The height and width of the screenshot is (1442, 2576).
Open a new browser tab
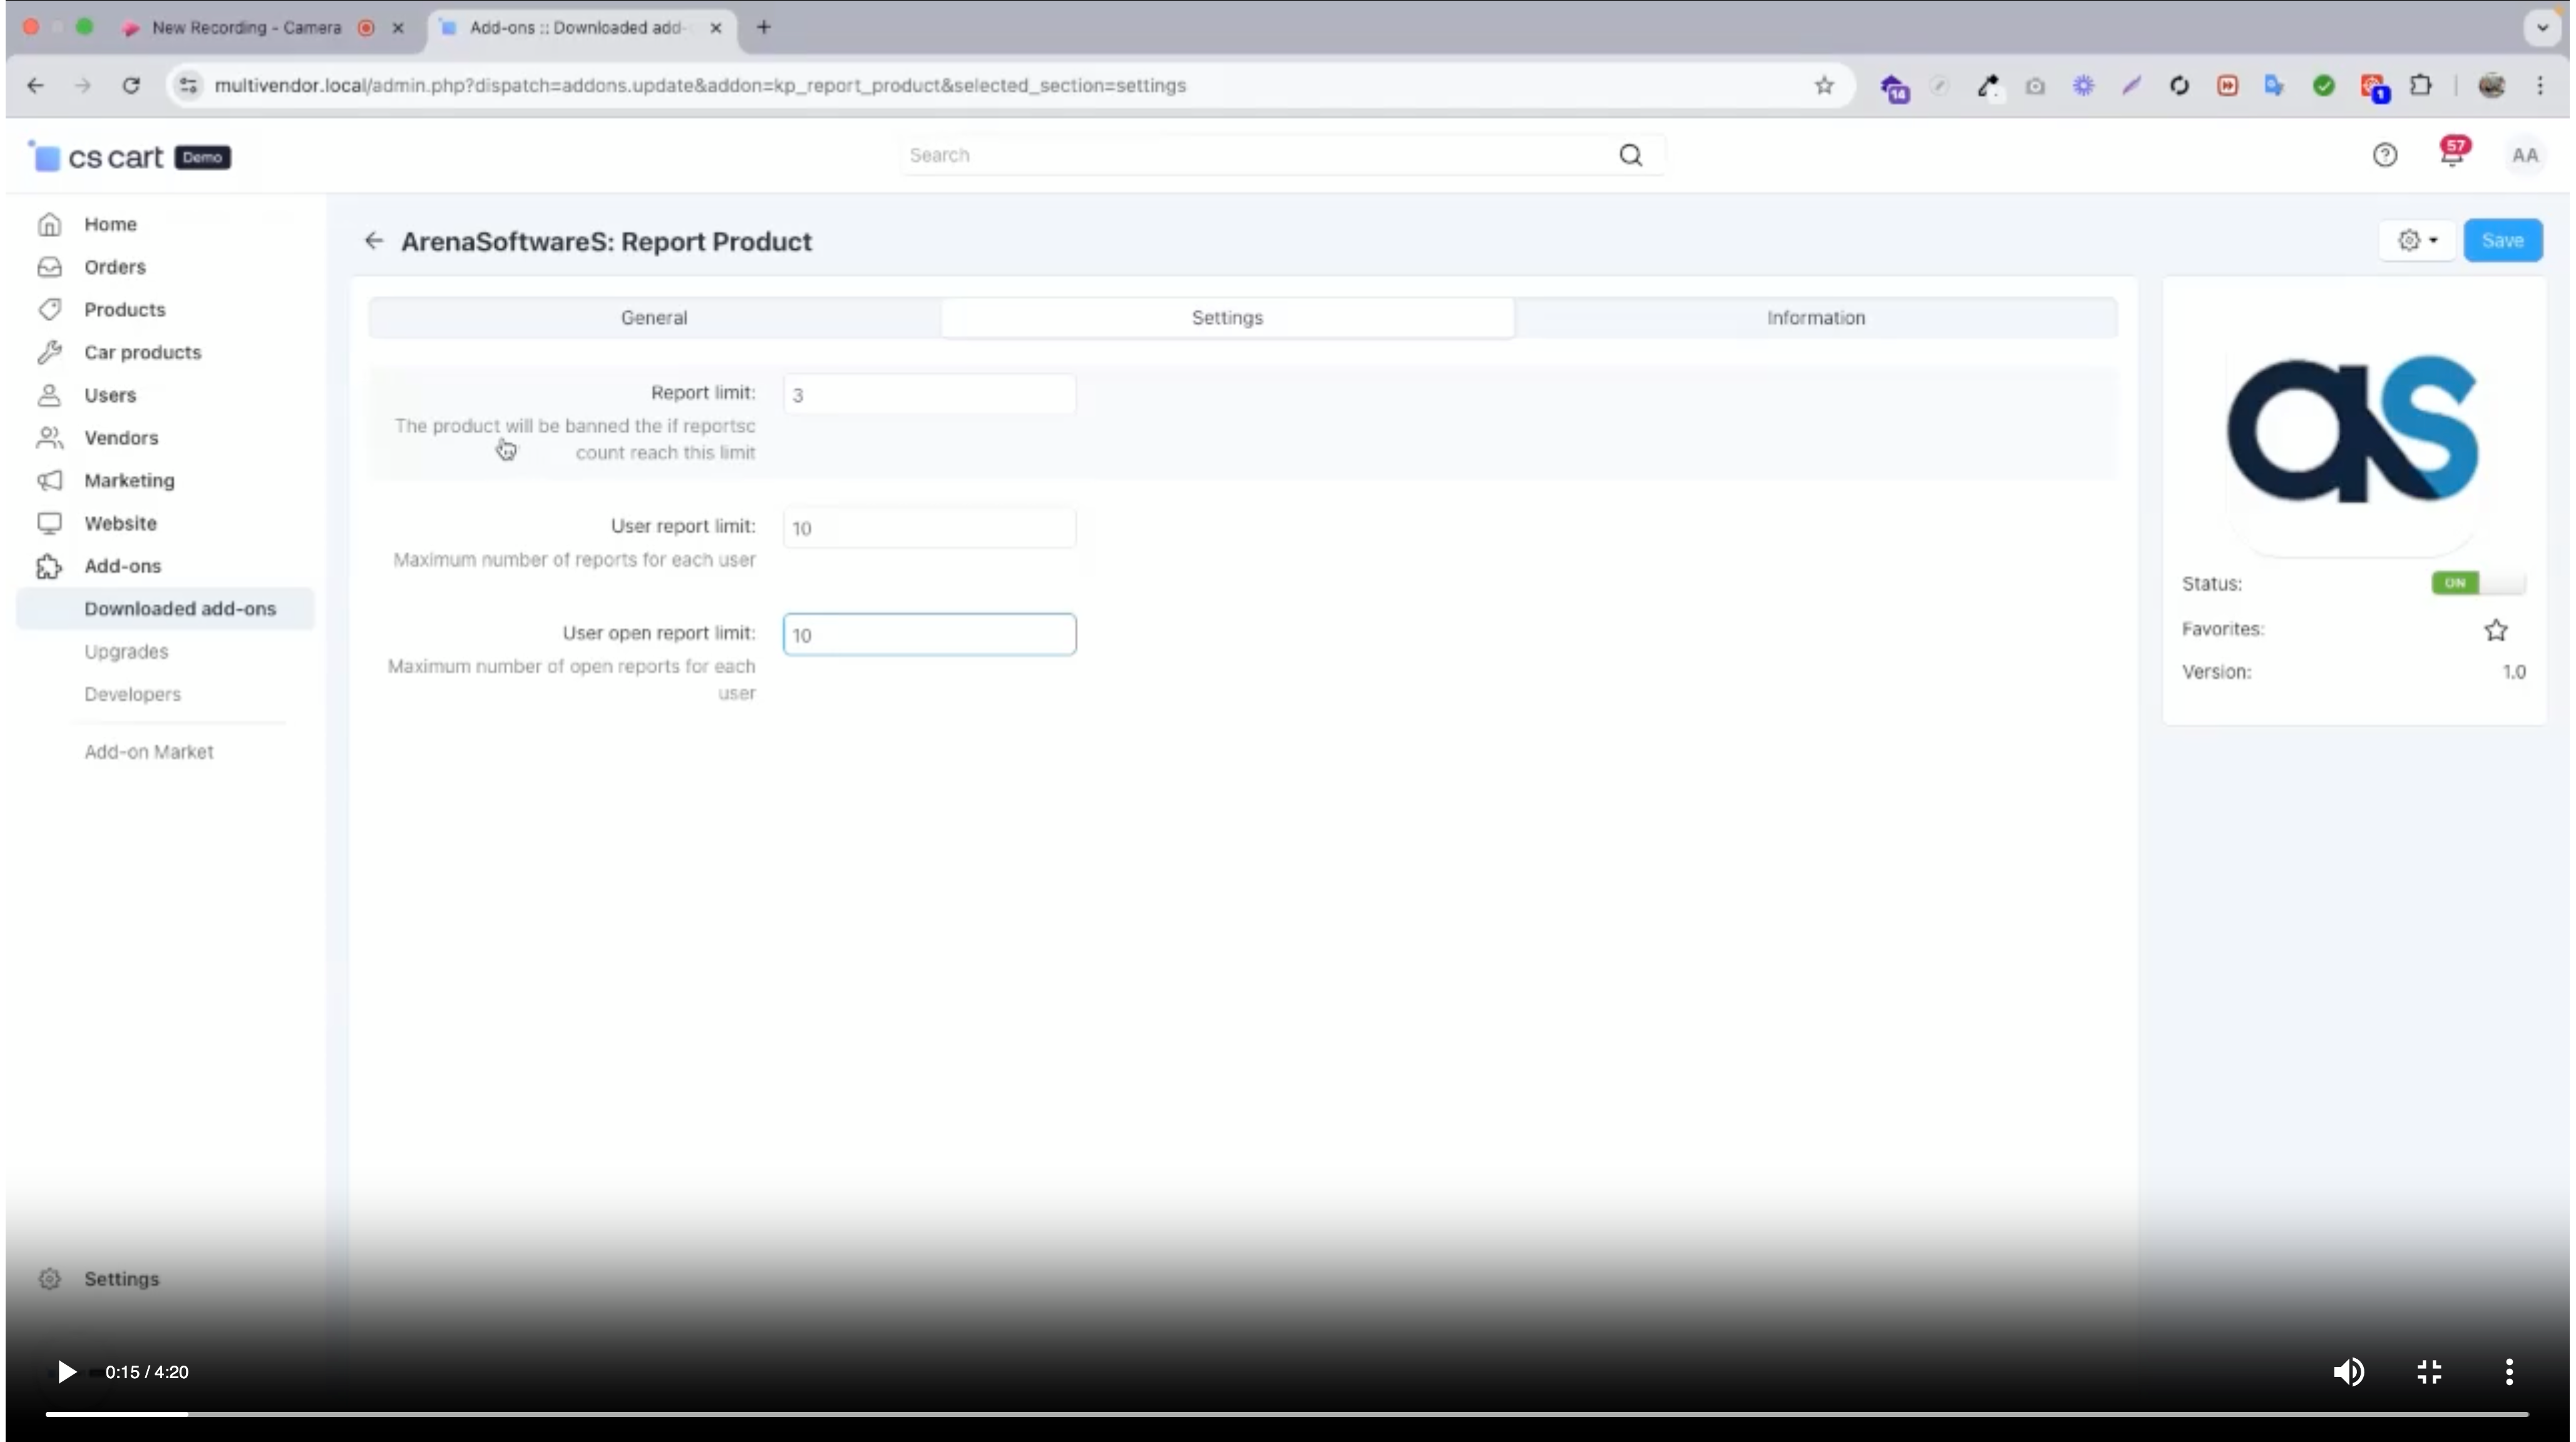click(763, 28)
